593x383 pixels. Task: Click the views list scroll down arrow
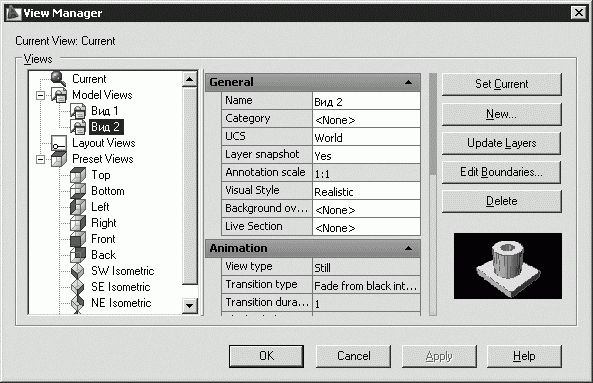point(189,305)
